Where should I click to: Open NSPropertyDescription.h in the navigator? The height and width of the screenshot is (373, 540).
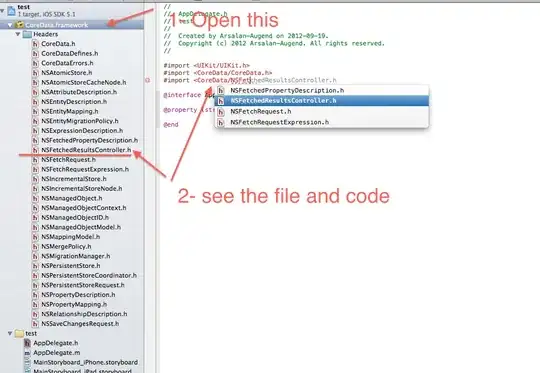click(x=78, y=294)
